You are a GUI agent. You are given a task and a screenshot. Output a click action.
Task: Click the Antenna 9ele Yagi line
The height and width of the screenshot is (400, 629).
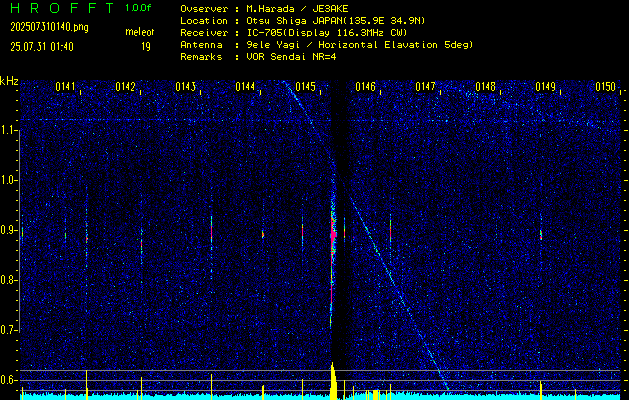[x=326, y=45]
